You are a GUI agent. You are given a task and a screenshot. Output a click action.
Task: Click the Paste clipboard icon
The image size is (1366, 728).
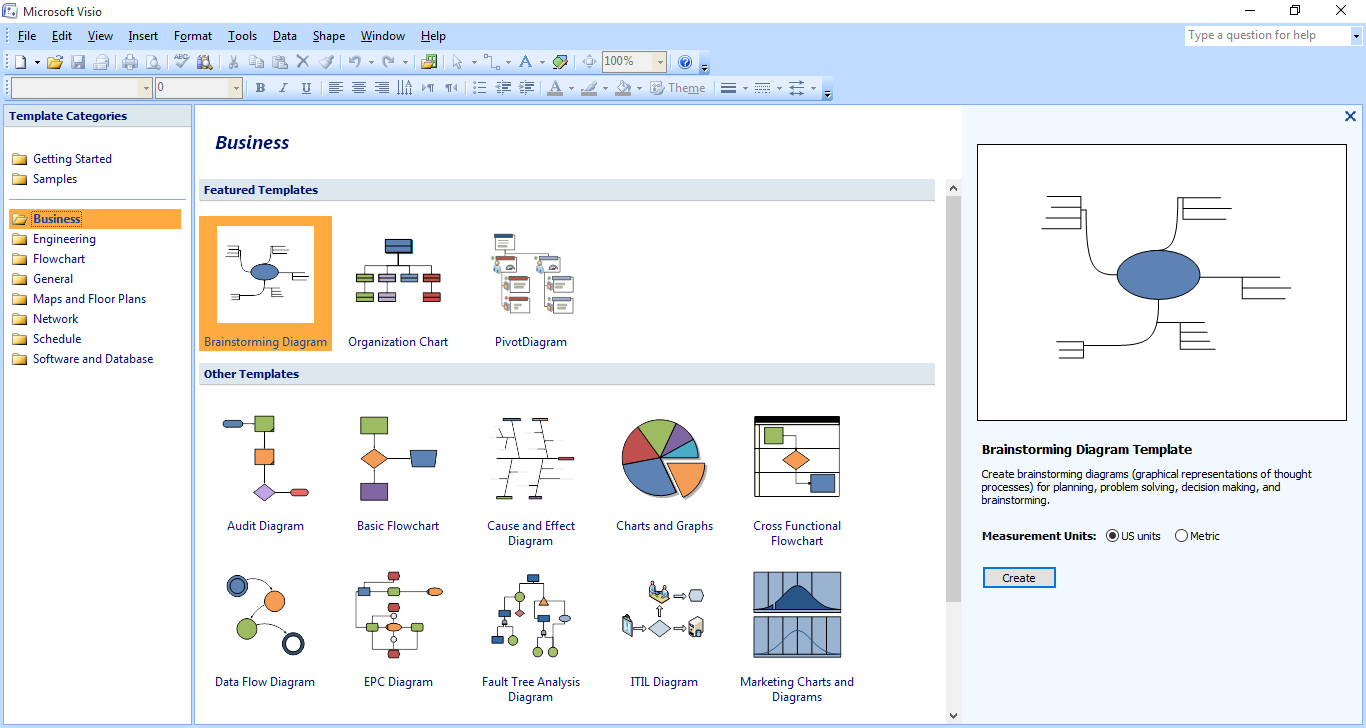pos(280,62)
